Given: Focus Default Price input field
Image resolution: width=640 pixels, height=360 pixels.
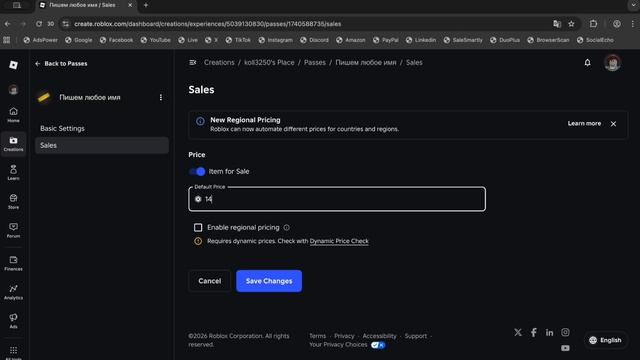Looking at the screenshot, I should (337, 199).
